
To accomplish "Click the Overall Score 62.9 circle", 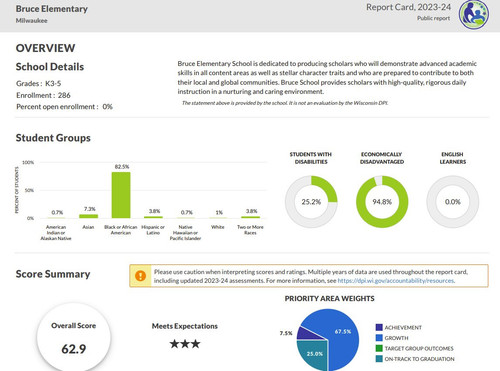I will (x=74, y=337).
